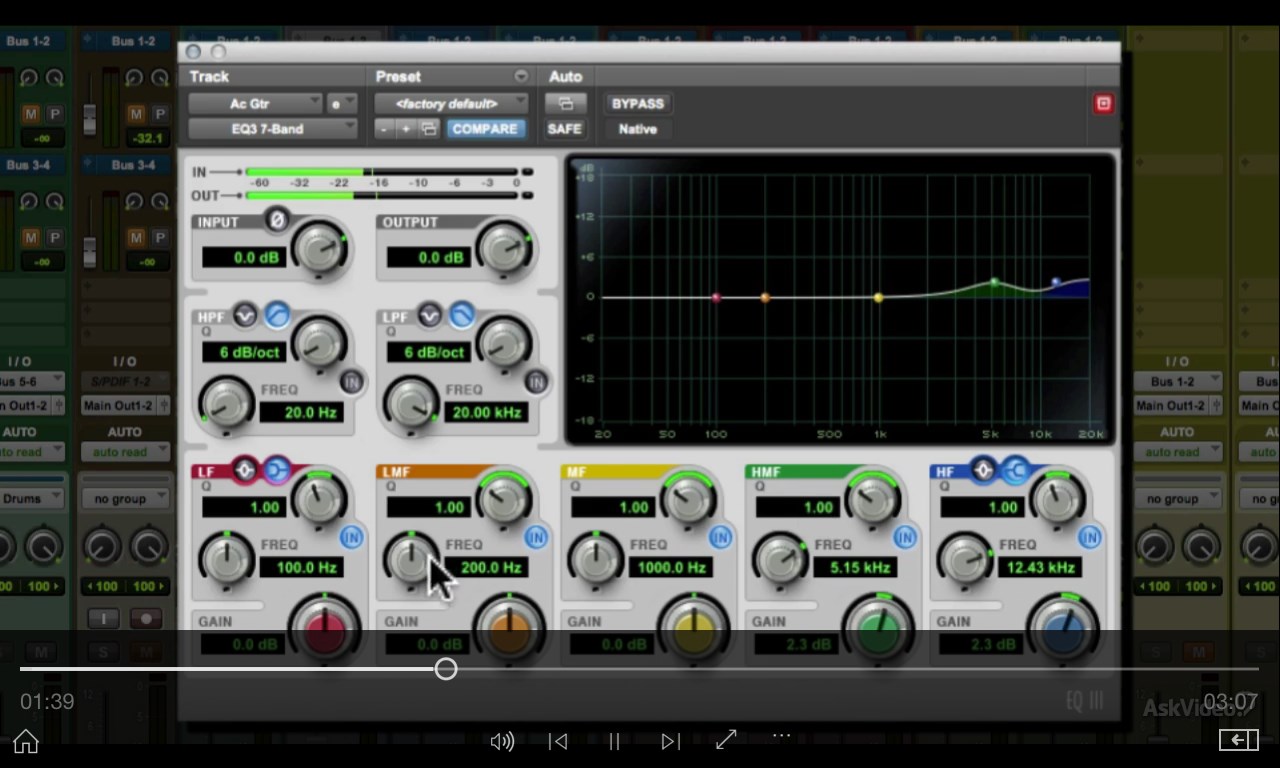Click the input gain 0.0 dB field
Viewport: 1280px width, 768px height.
tap(245, 257)
